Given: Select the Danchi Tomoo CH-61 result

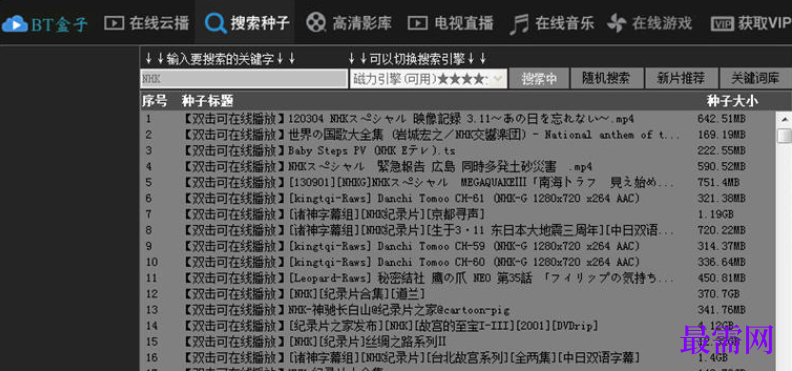Looking at the screenshot, I should coord(458,199).
